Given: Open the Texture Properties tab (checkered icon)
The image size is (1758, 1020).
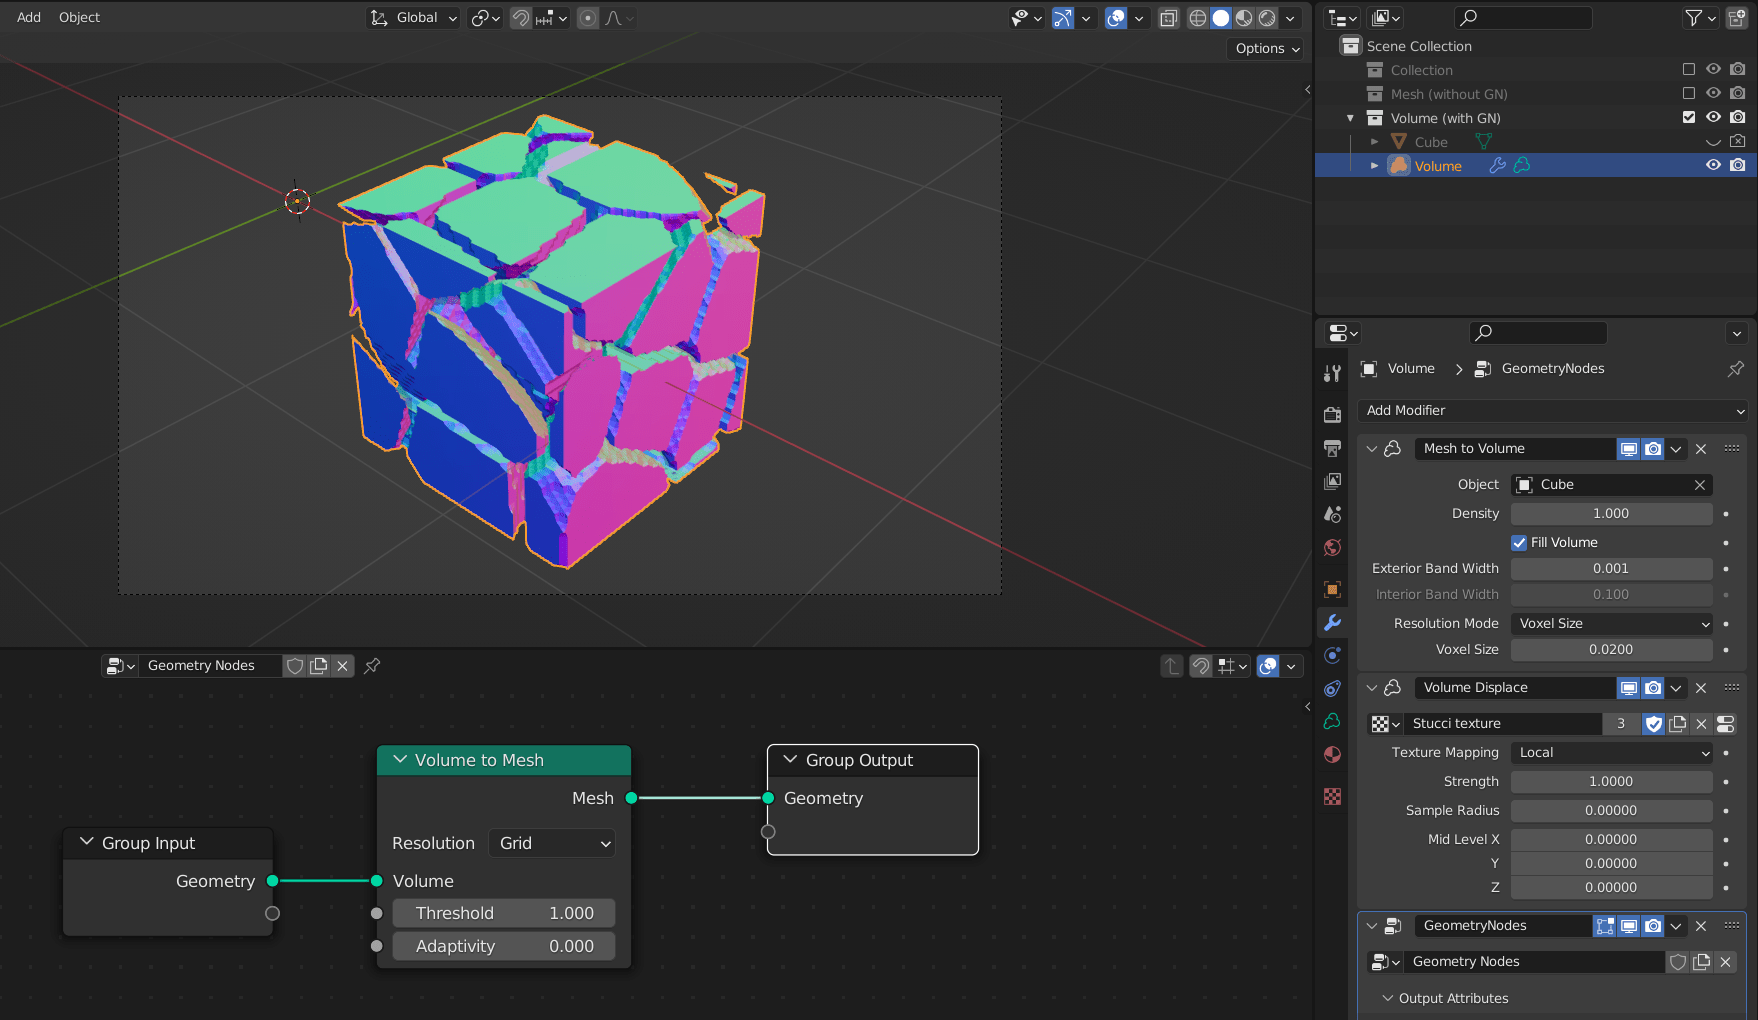Looking at the screenshot, I should pyautogui.click(x=1332, y=797).
